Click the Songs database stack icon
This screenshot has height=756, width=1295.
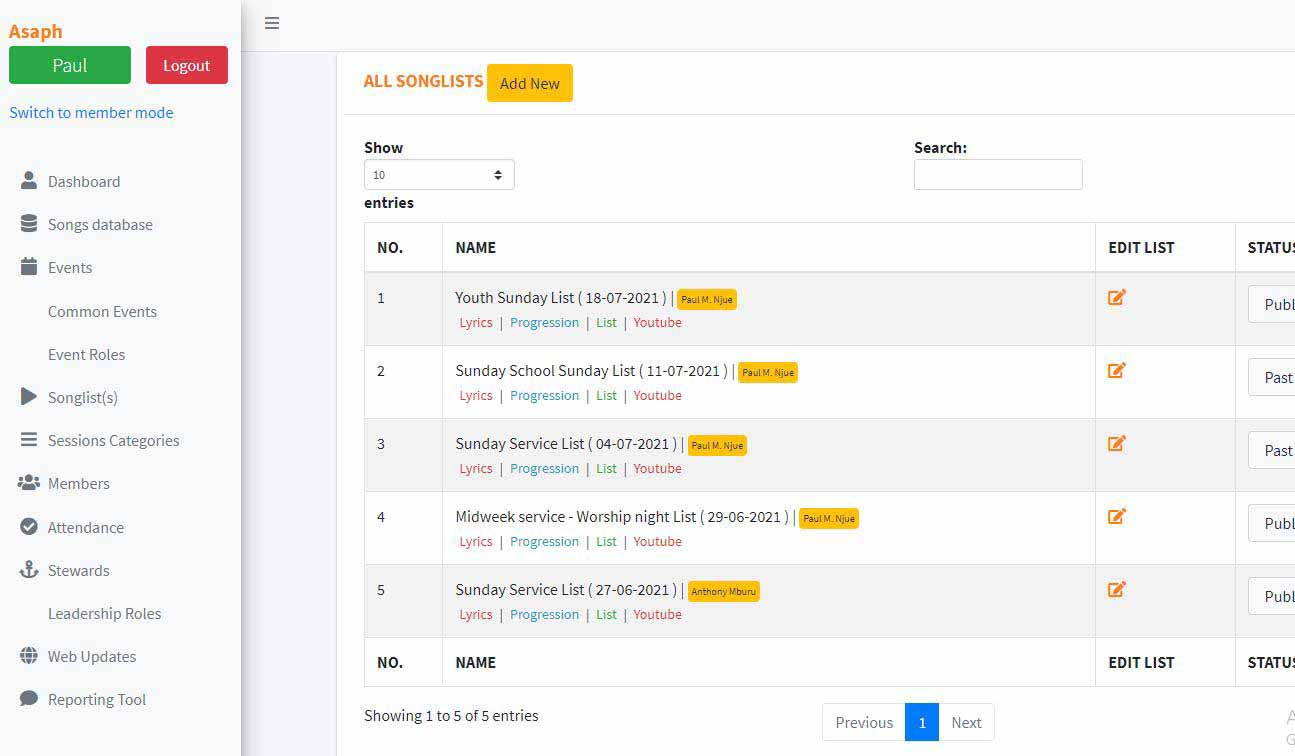click(x=29, y=224)
